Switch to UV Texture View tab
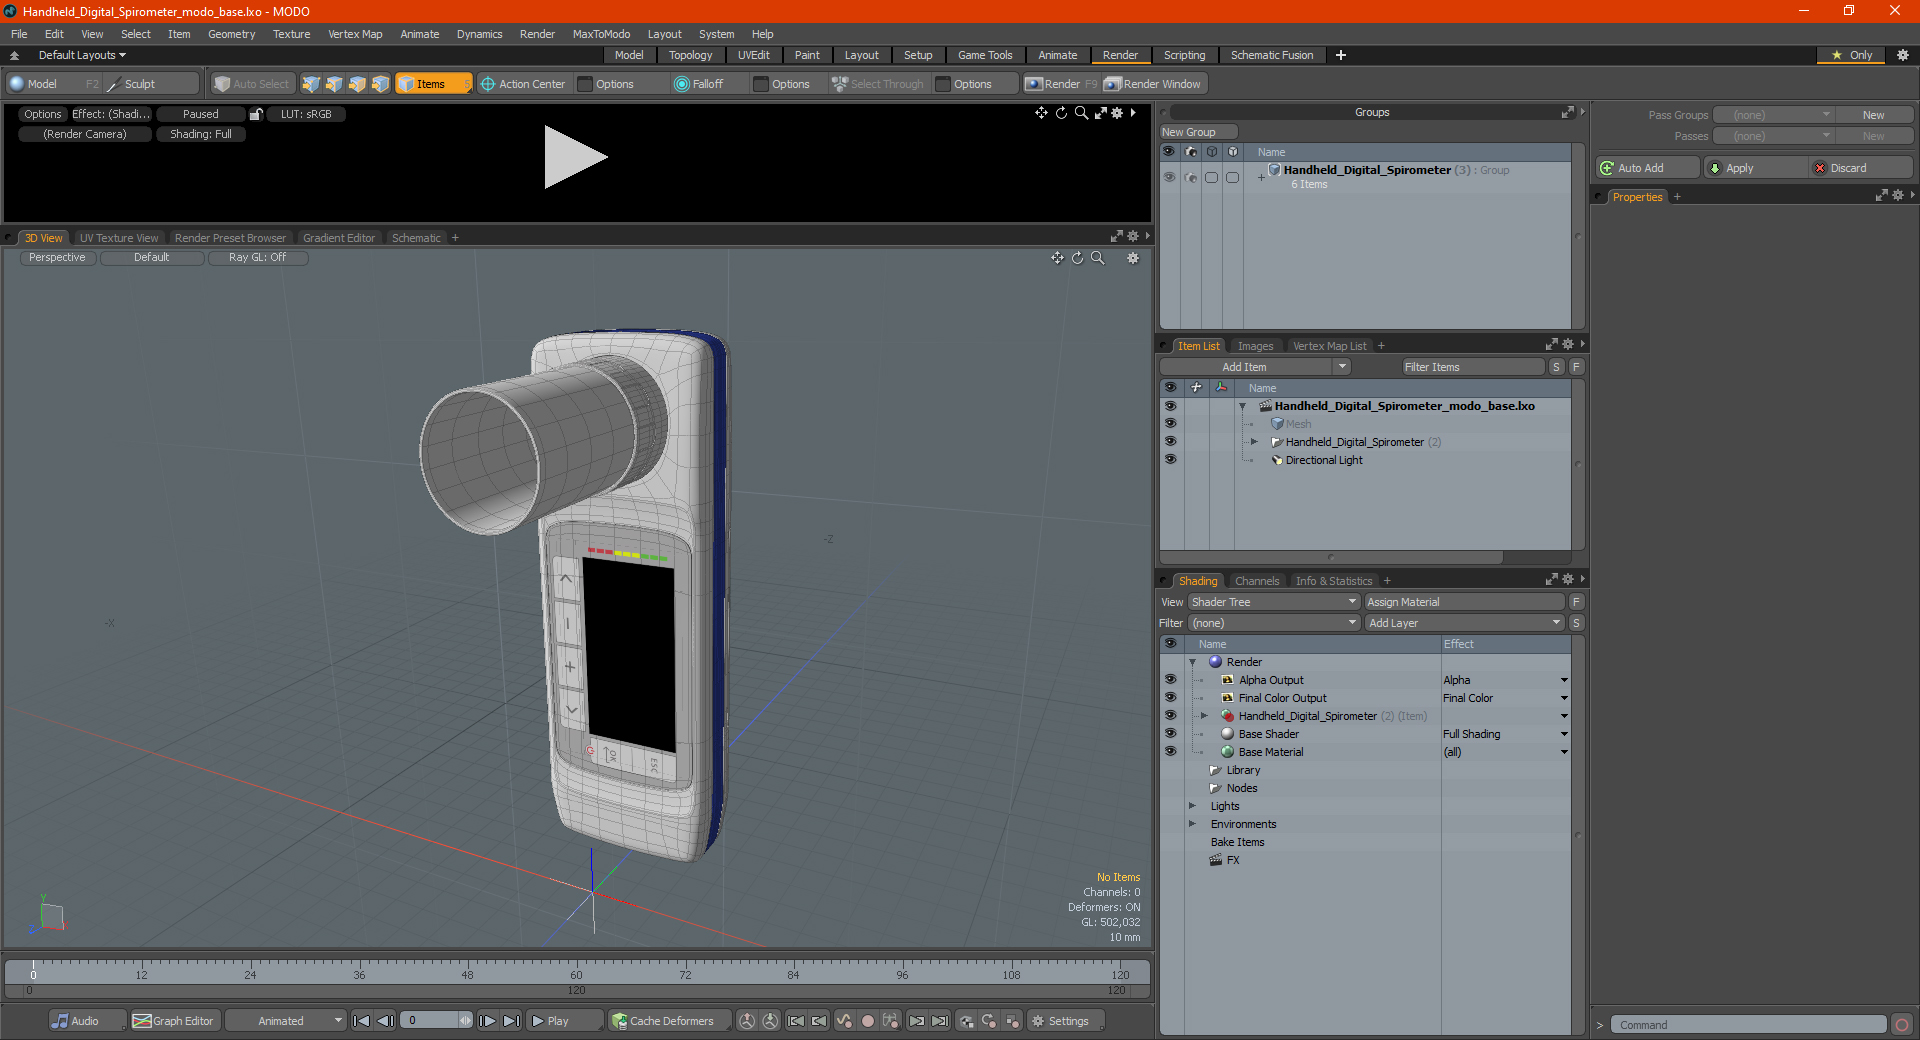Image resolution: width=1920 pixels, height=1040 pixels. point(119,238)
